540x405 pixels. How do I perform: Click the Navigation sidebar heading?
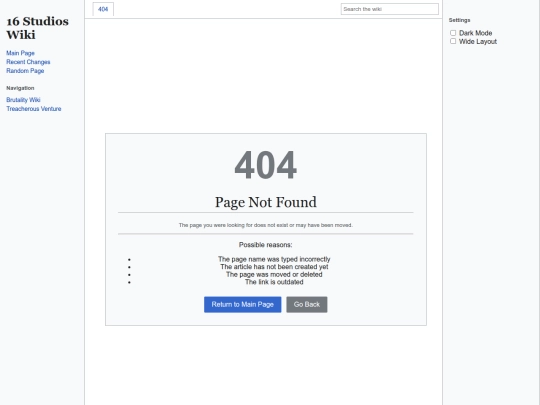(x=20, y=88)
